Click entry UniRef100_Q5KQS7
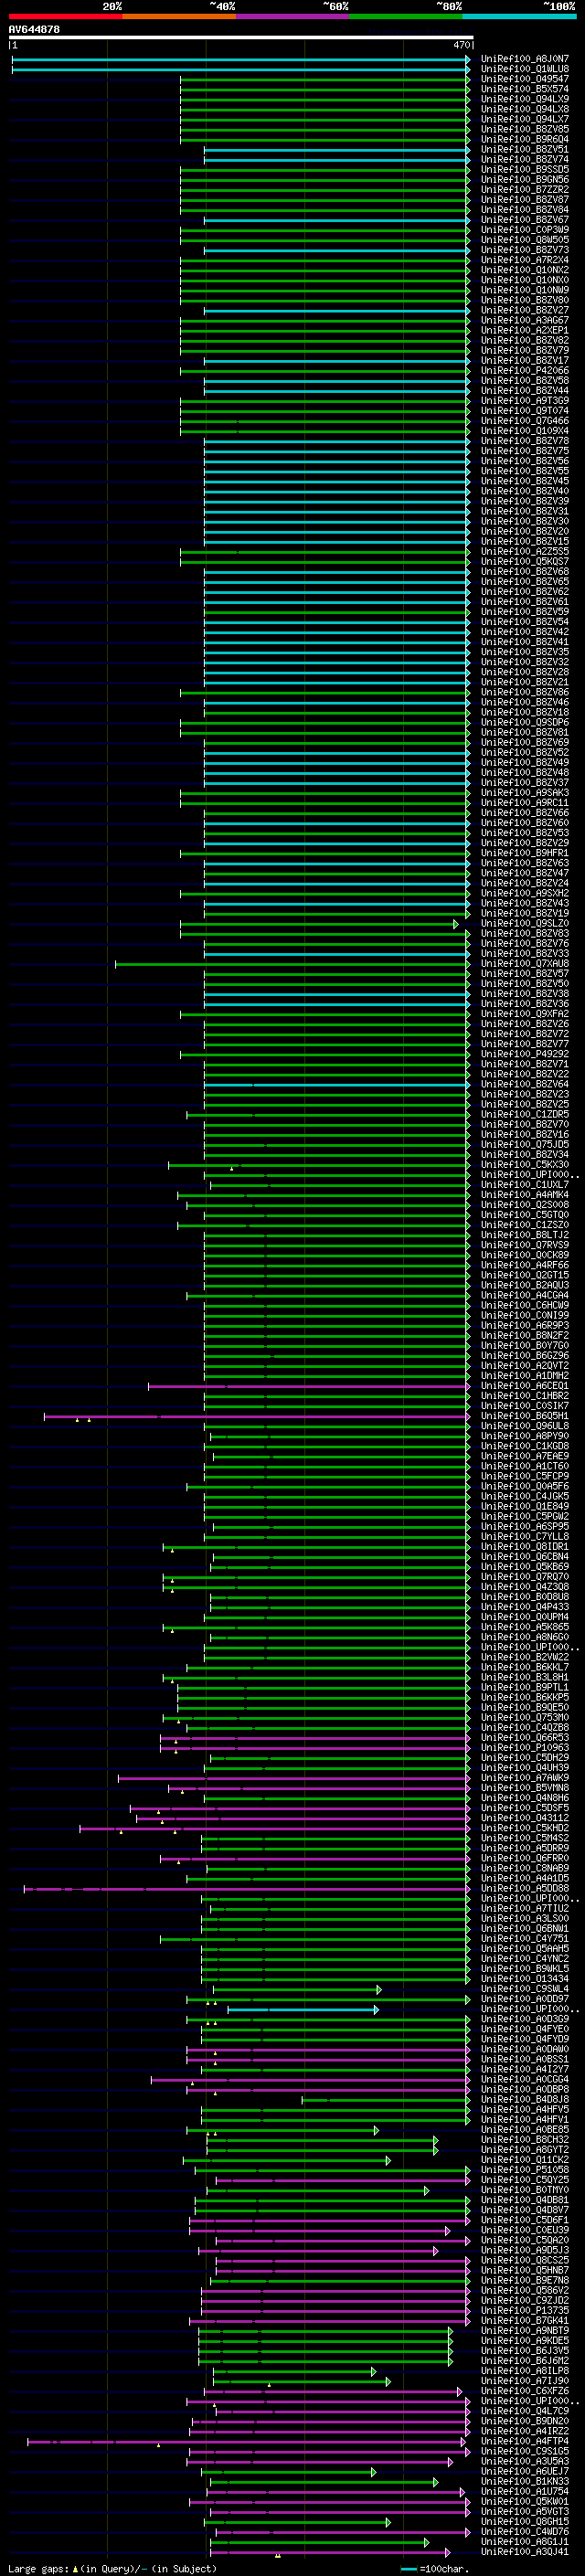 525,562
